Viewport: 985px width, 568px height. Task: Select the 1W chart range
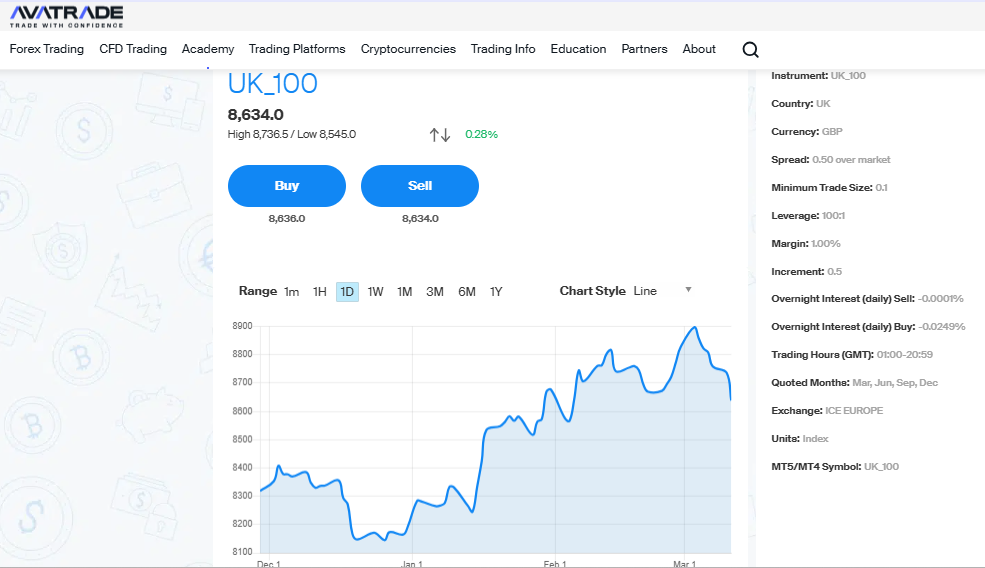376,292
